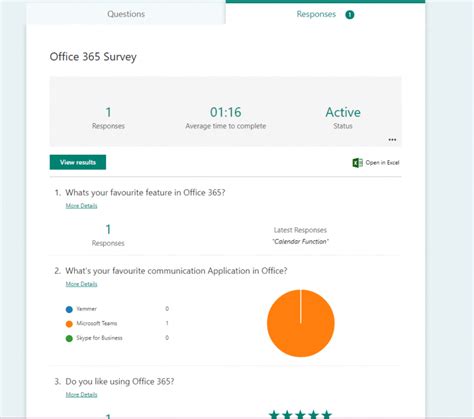Click the Excel icon
The image size is (474, 419).
coord(357,163)
